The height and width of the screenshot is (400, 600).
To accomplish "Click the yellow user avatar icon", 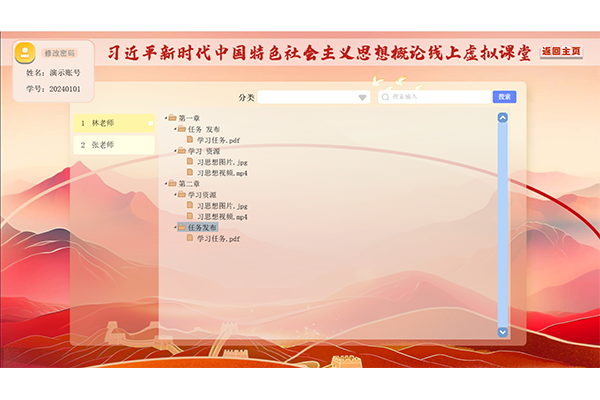I will tap(28, 53).
